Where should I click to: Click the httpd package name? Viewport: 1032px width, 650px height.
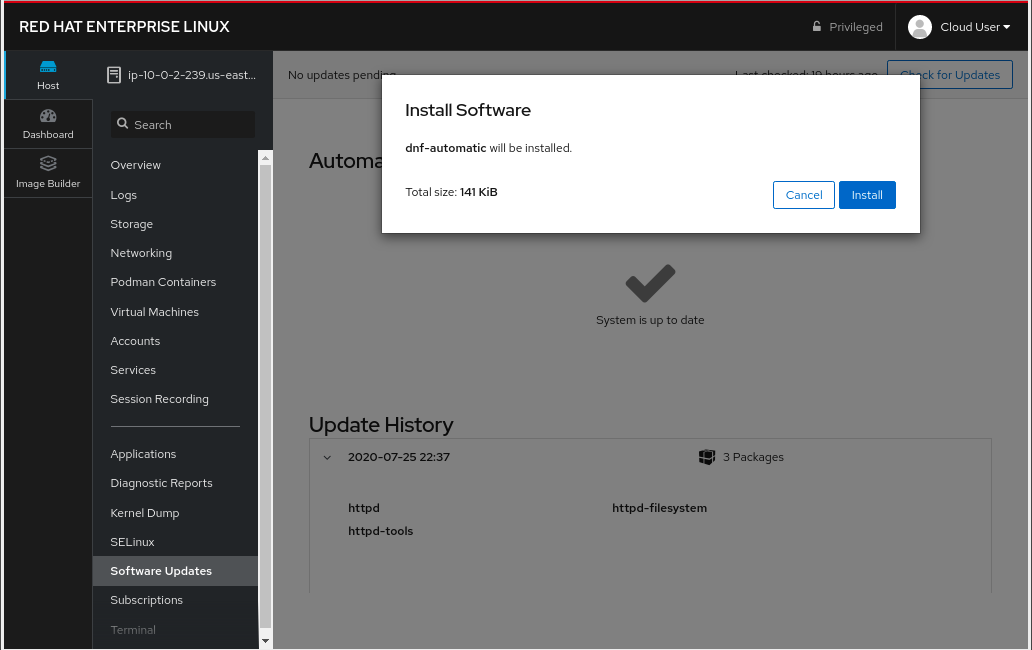click(x=364, y=508)
